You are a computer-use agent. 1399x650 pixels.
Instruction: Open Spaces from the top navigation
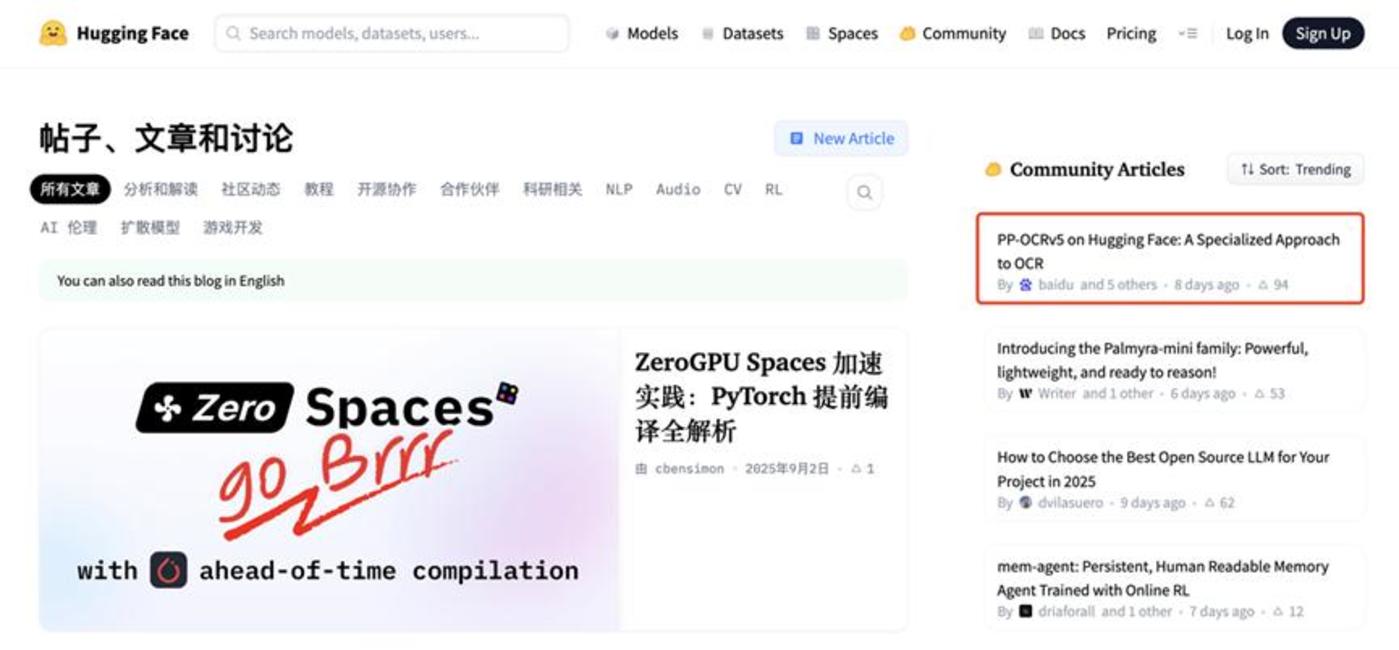842,33
